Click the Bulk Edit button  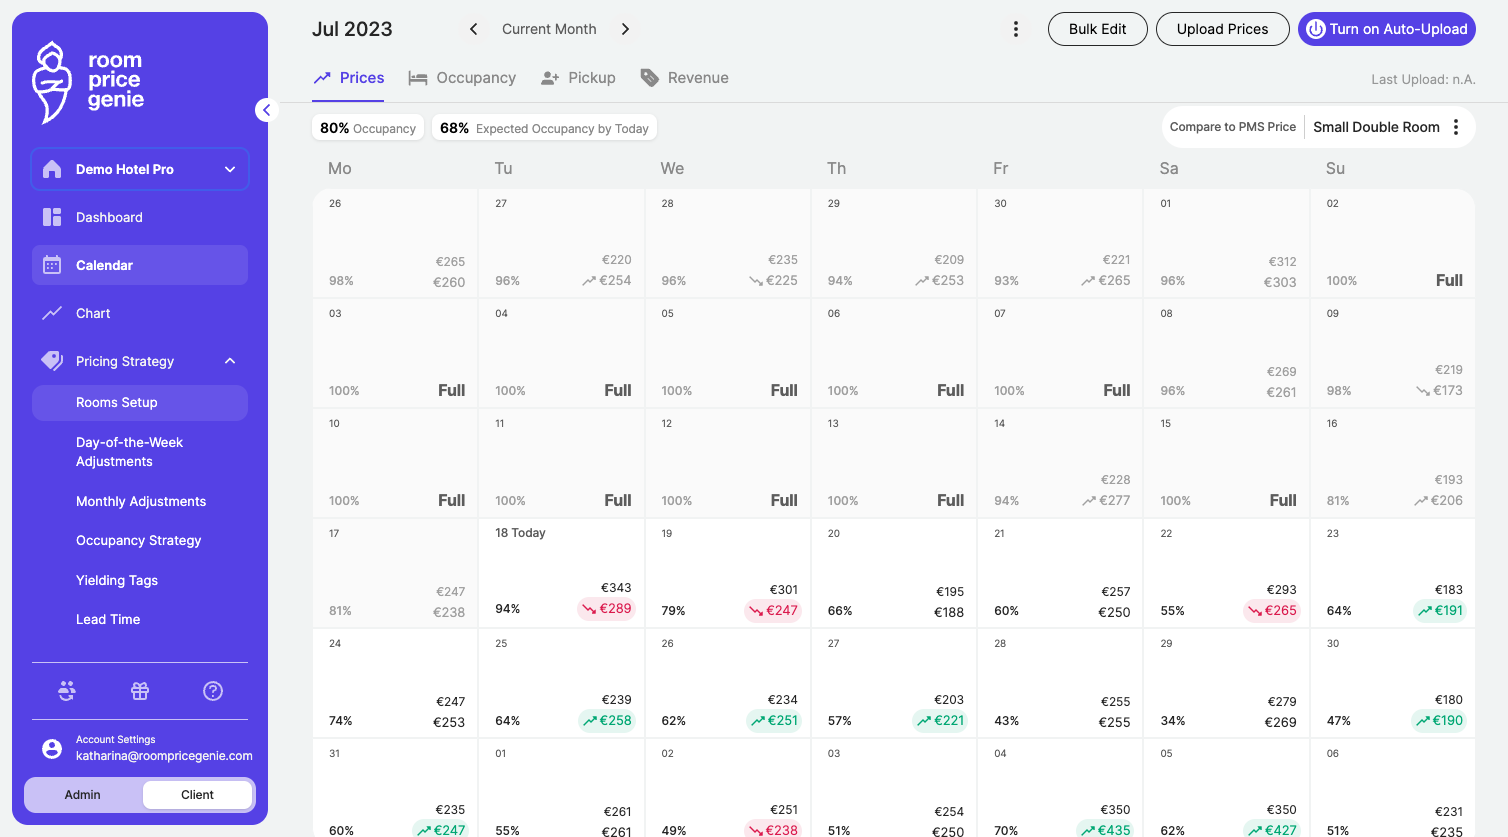tap(1097, 29)
